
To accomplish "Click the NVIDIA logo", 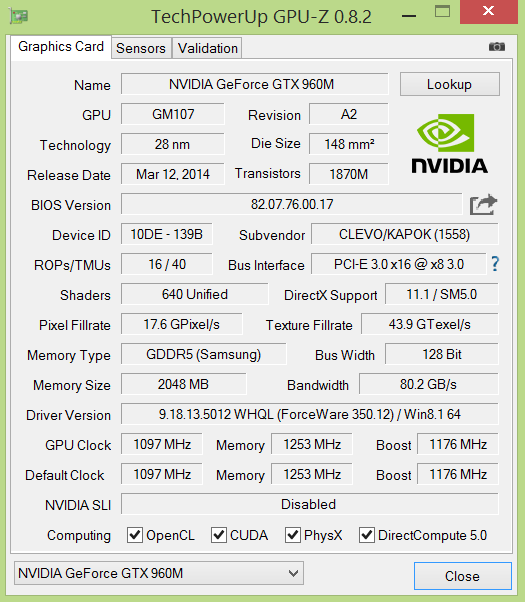I will (x=449, y=144).
